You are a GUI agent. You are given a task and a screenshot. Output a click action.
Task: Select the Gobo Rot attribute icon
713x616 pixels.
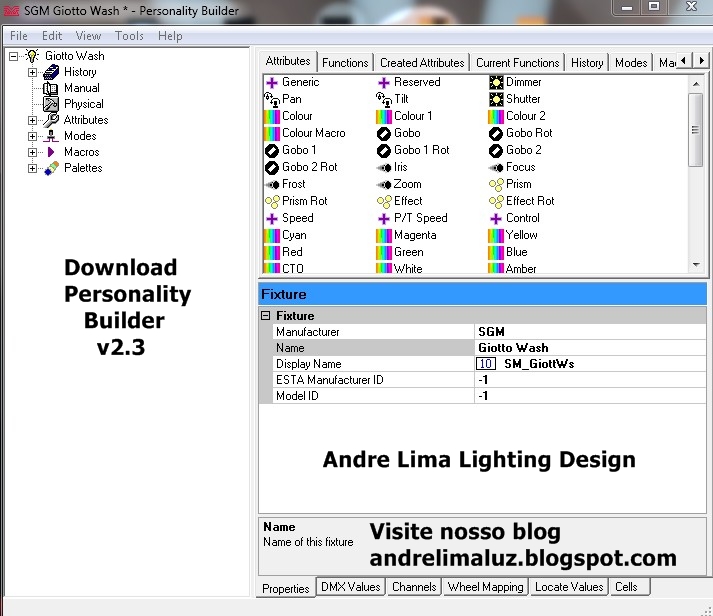coord(496,133)
